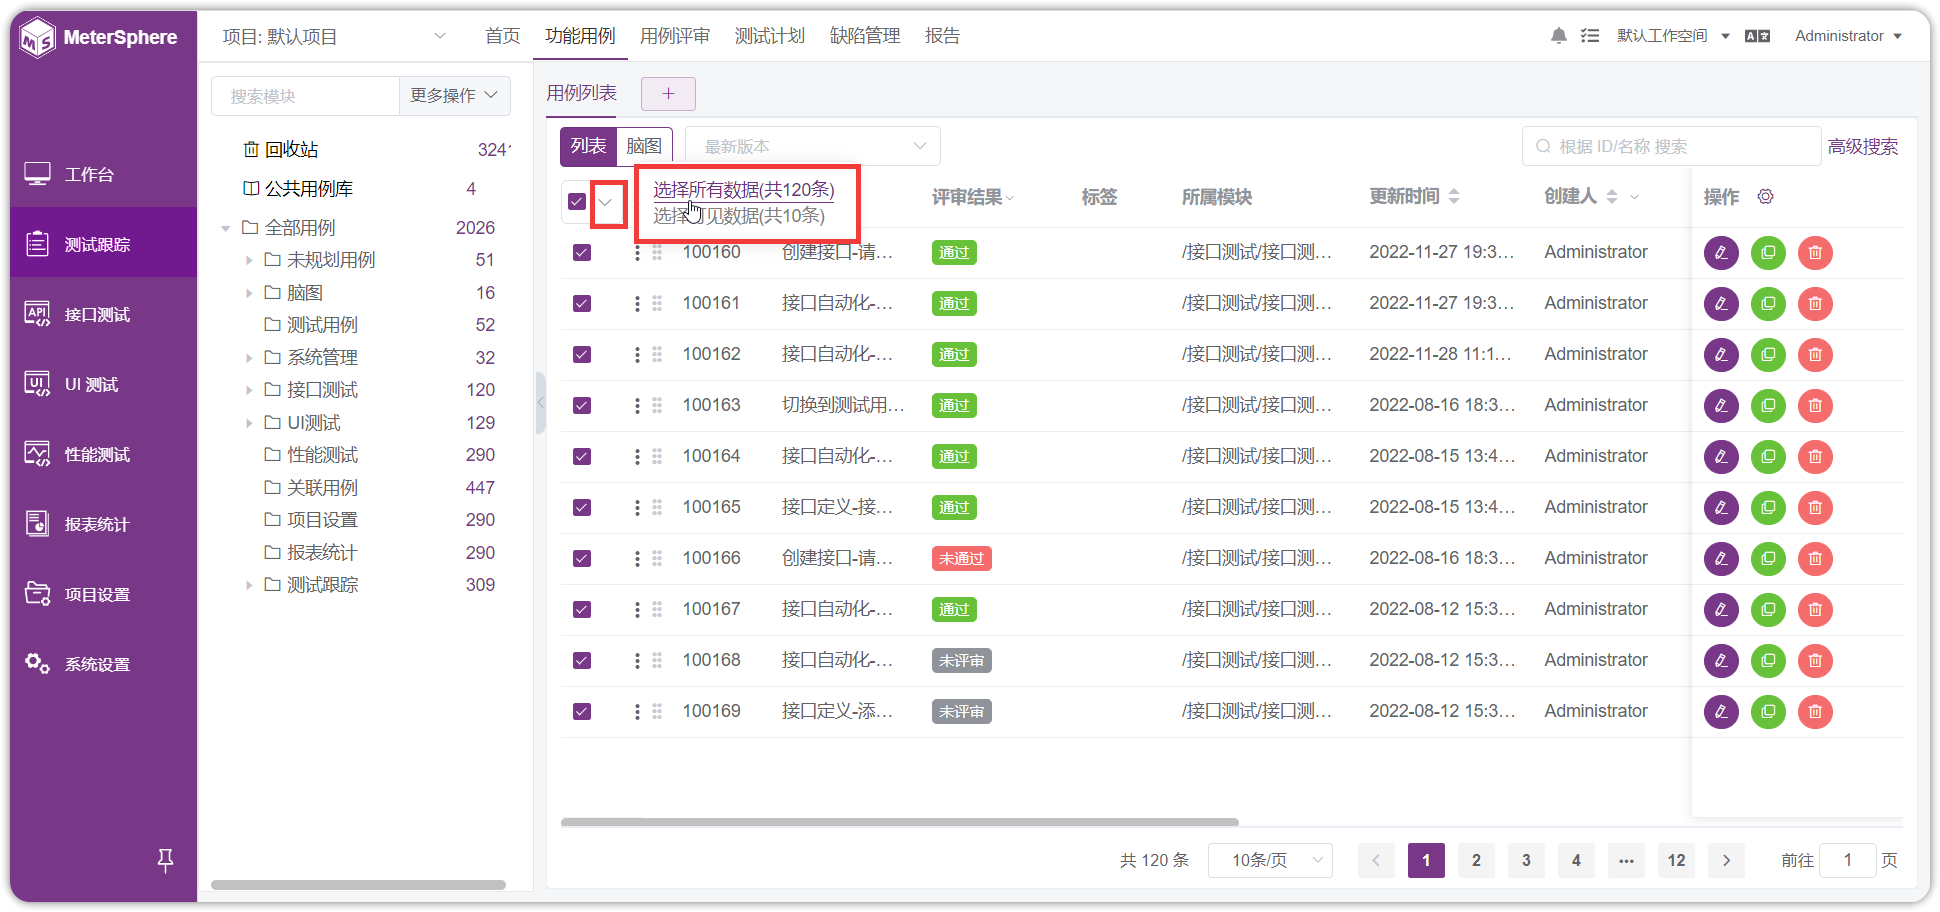Open 高级搜索 advanced search
Viewport: 1940px width, 912px height.
[1862, 147]
